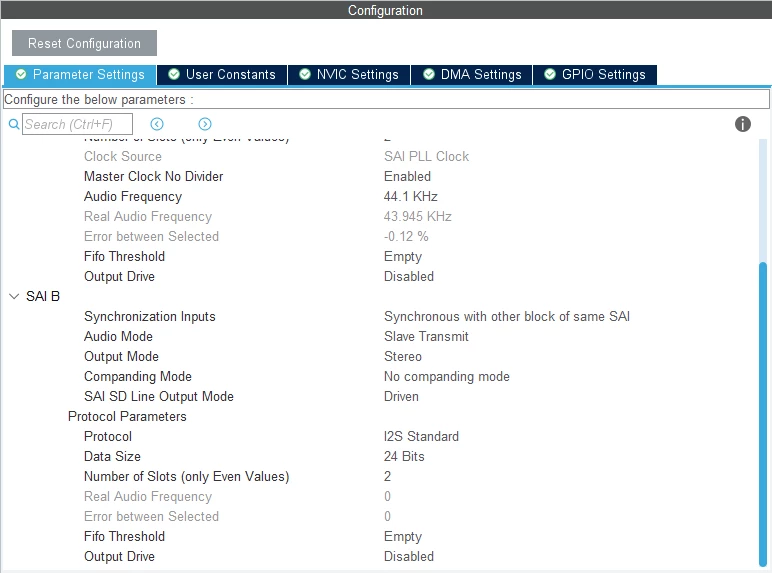The width and height of the screenshot is (772, 573).
Task: Go to next search result arrow
Action: tap(205, 124)
